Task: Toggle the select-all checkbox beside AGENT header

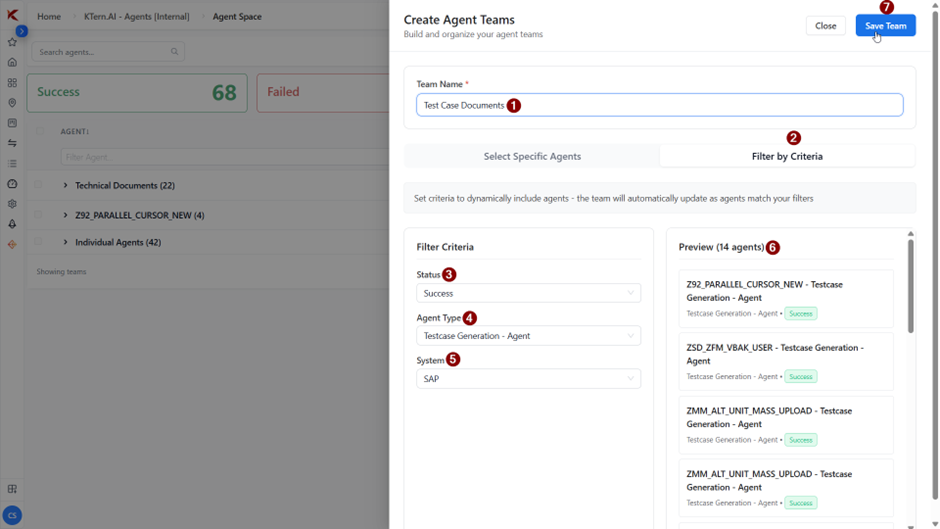Action: (40, 131)
